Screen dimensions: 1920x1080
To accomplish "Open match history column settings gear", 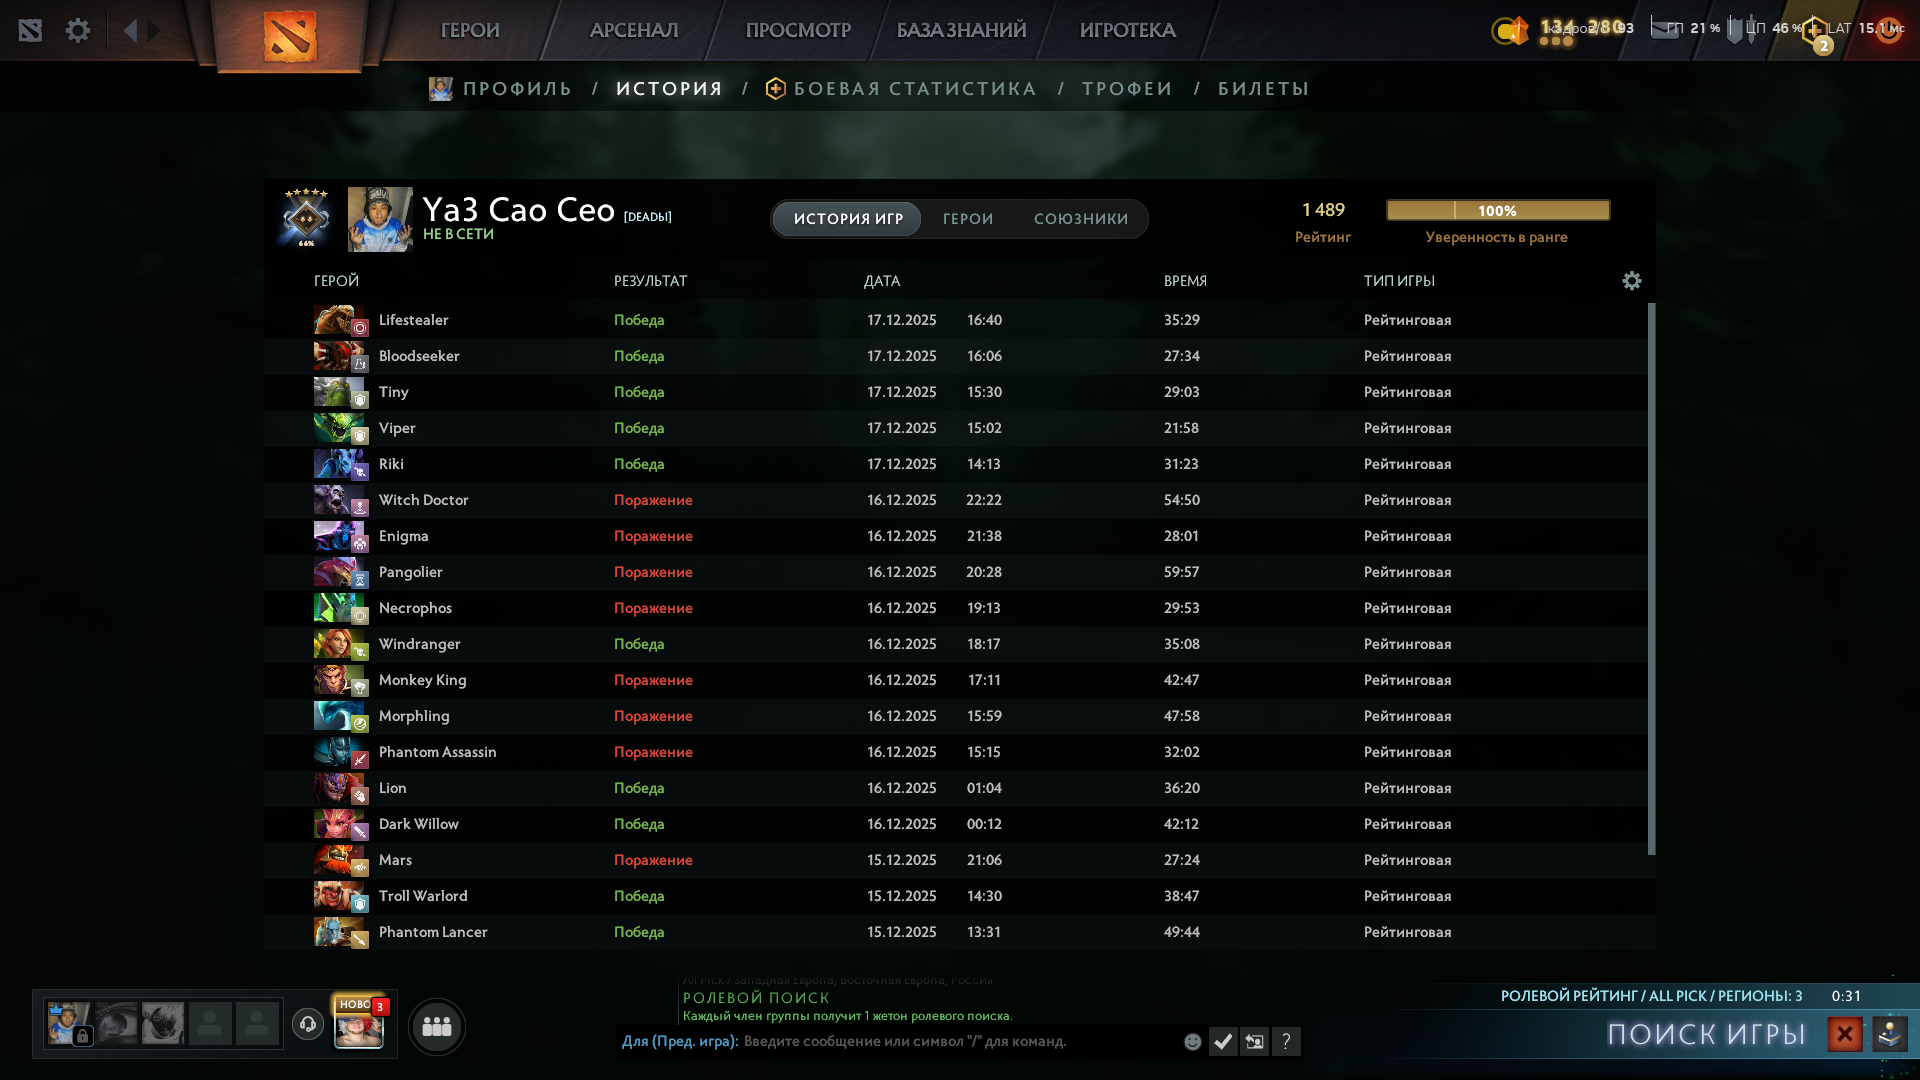I will click(1631, 281).
